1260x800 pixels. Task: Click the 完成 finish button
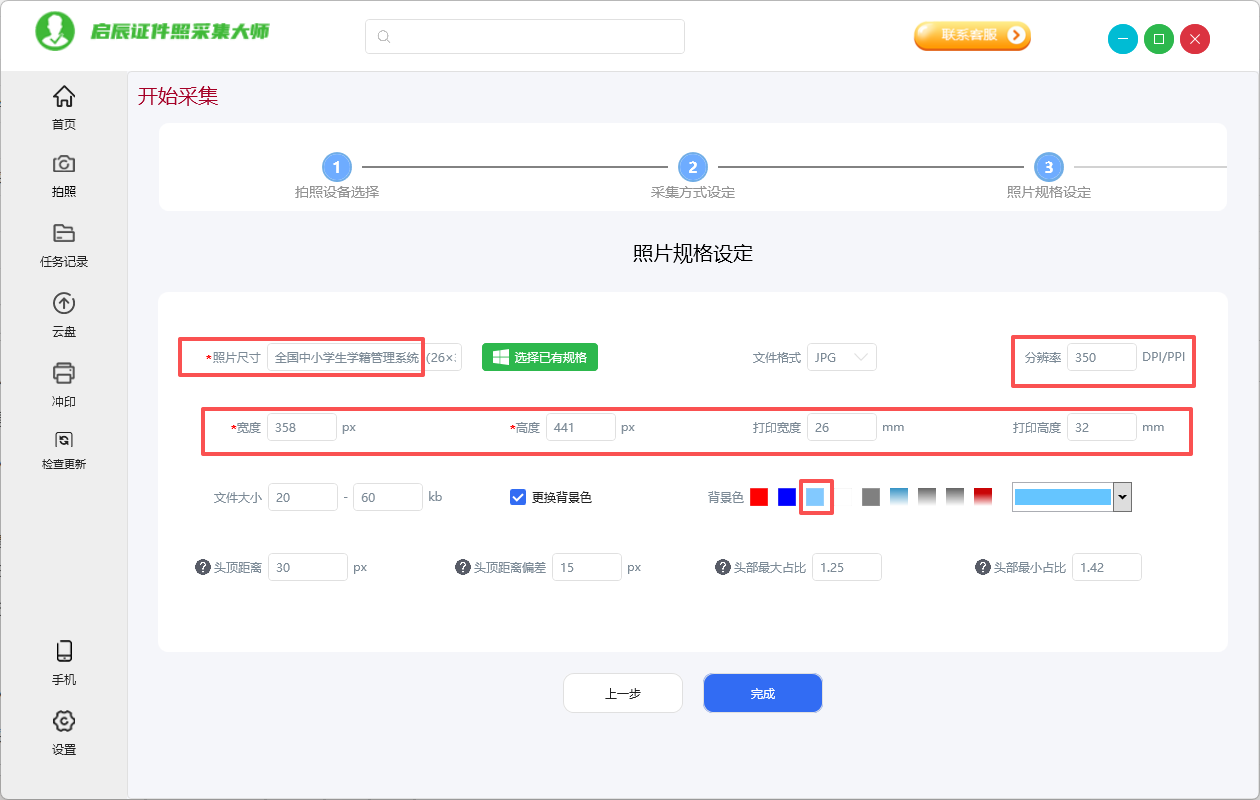[763, 693]
